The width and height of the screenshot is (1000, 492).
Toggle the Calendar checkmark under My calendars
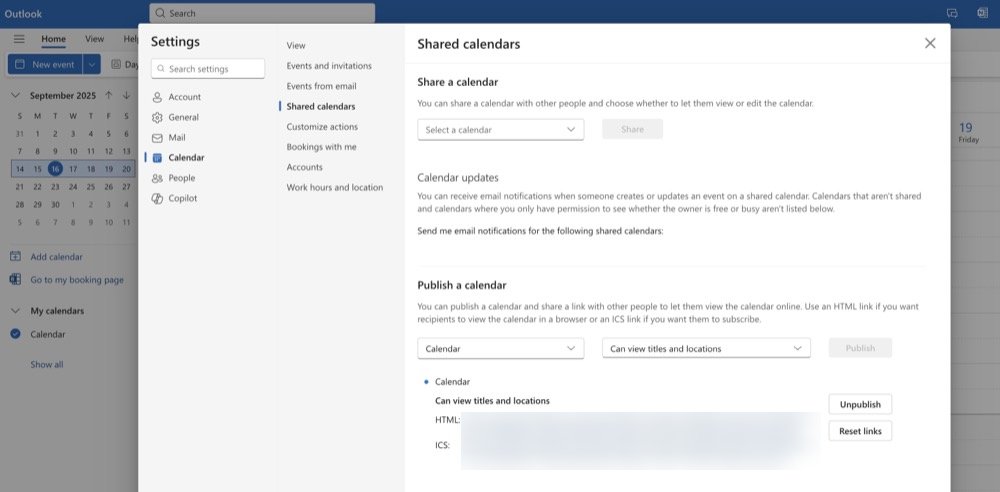(15, 334)
